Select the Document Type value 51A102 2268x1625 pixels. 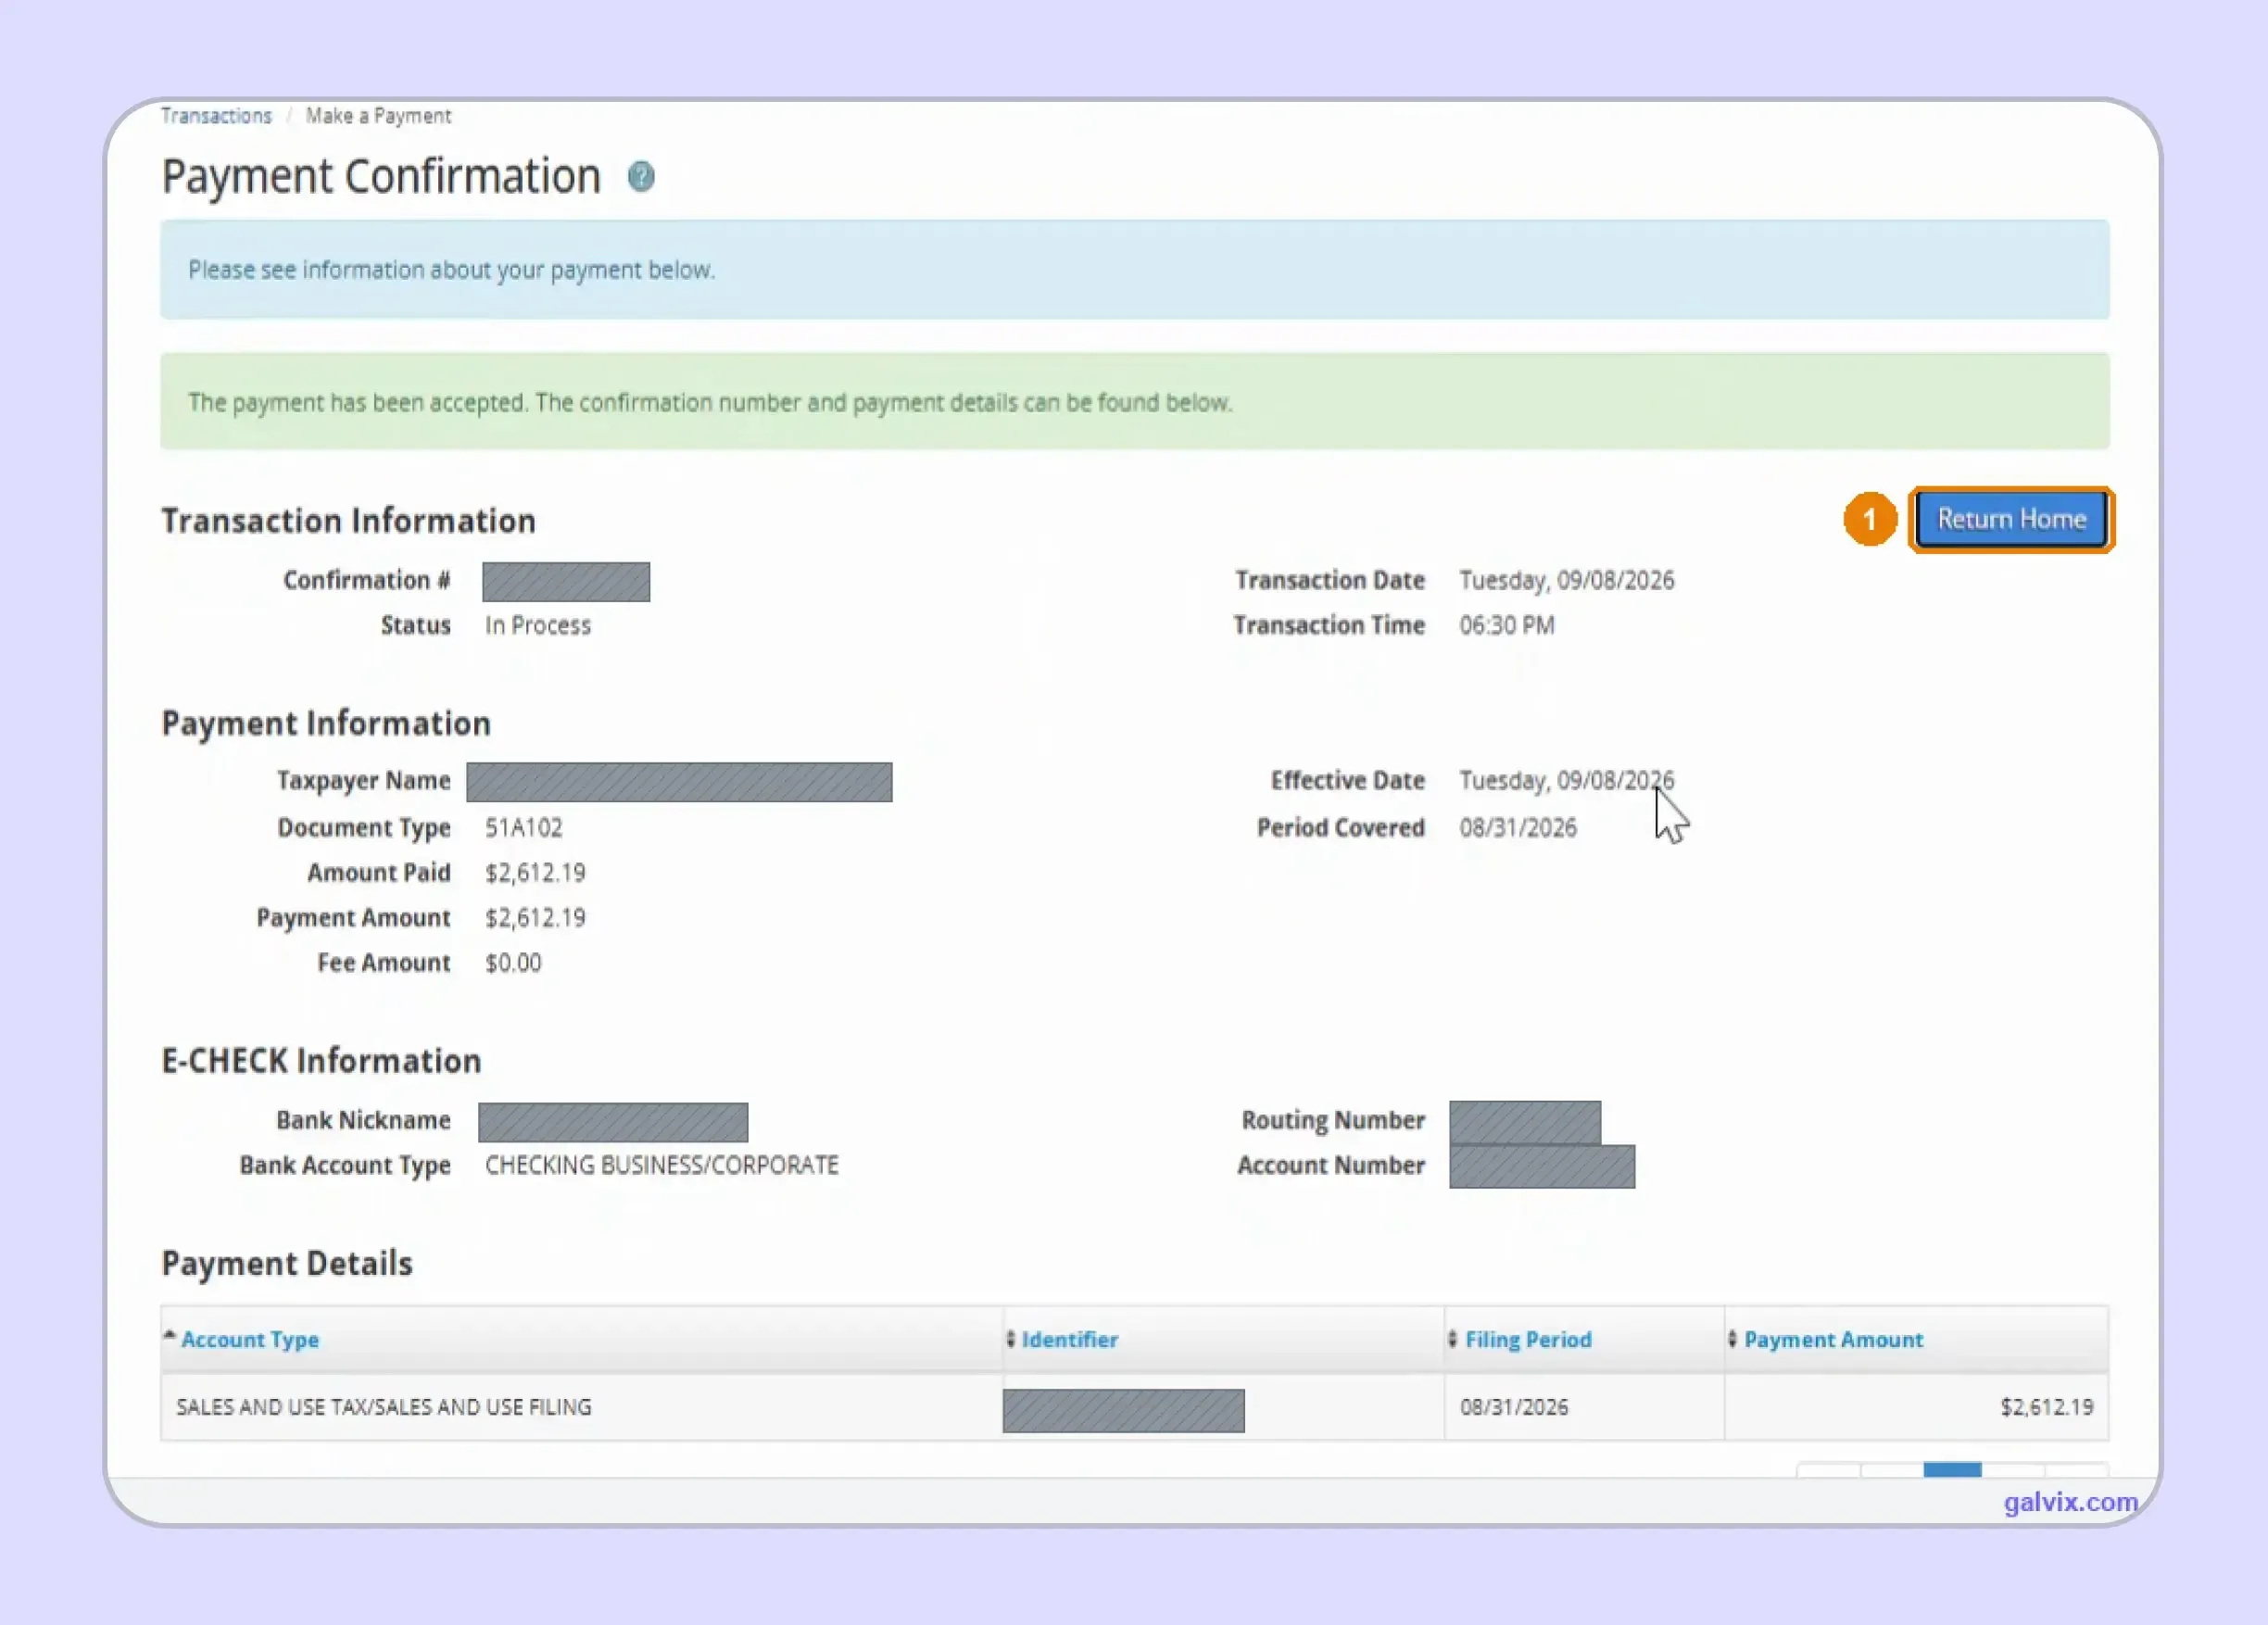tap(524, 828)
